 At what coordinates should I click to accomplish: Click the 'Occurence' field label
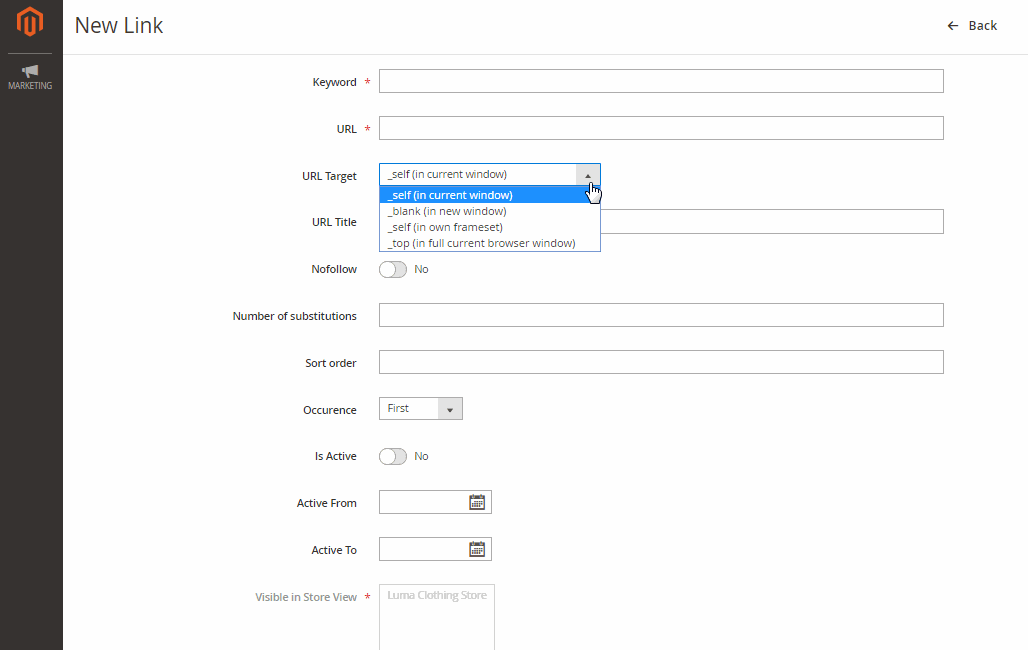click(x=330, y=410)
